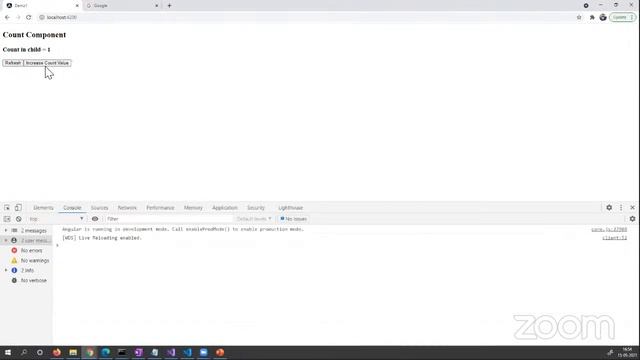
Task: Click the green Update button in Chrome
Action: point(622,17)
